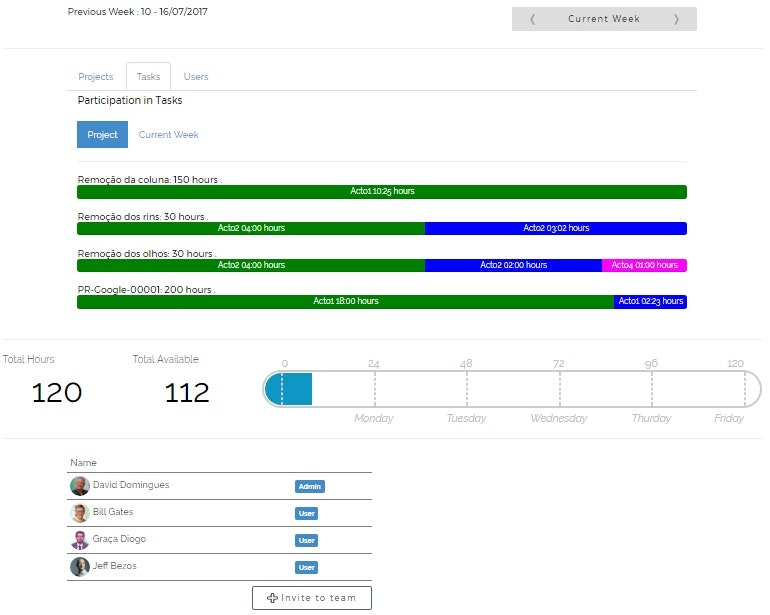Go to previous week using left chevron
This screenshot has height=615, width=770.
(532, 19)
